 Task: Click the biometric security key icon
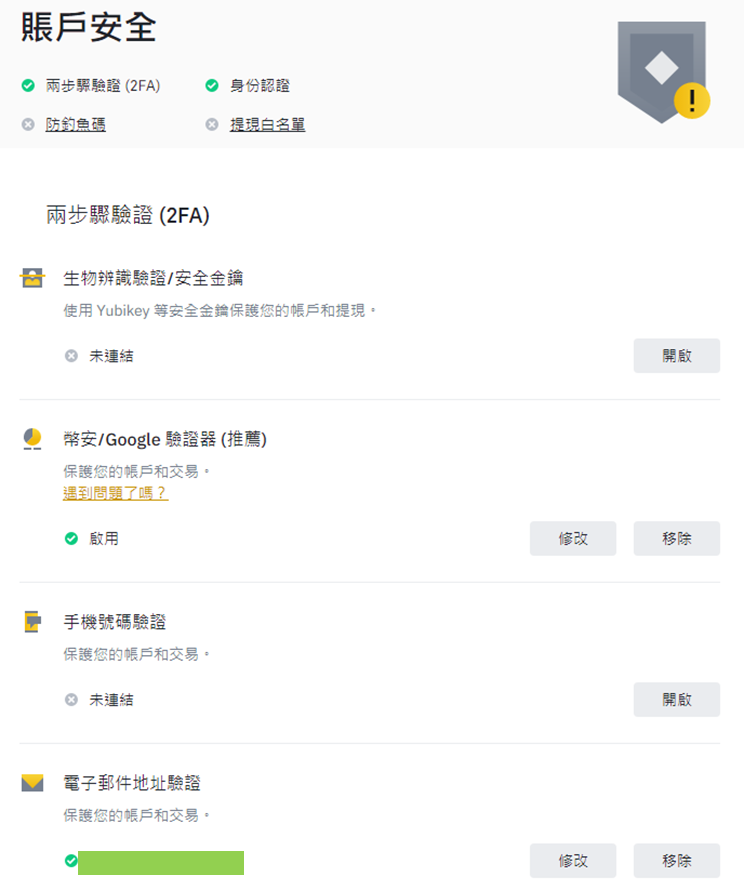tap(32, 278)
